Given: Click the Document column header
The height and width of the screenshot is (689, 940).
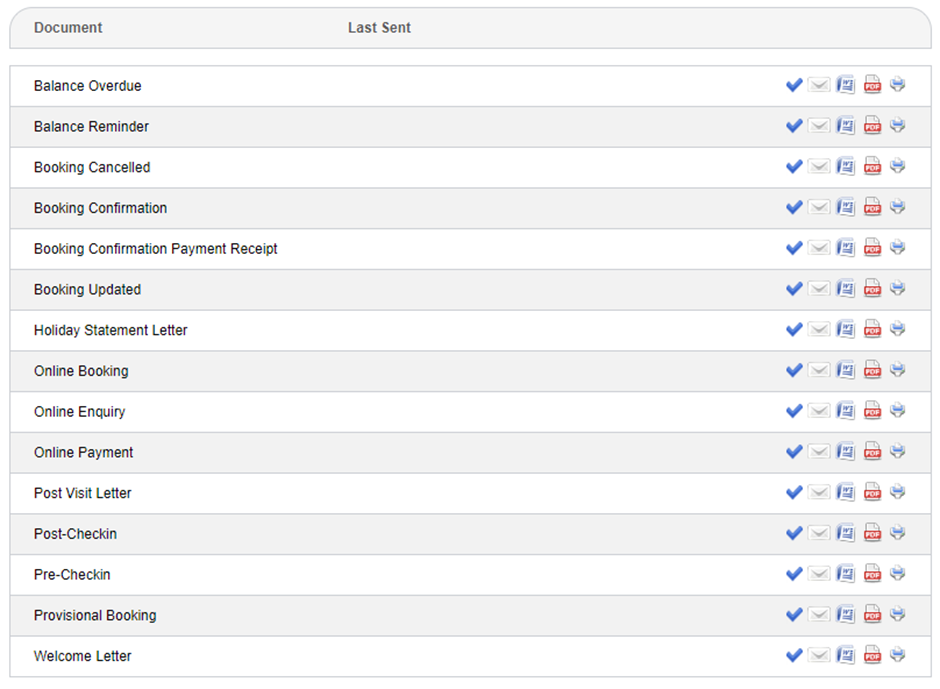Looking at the screenshot, I should coord(68,28).
